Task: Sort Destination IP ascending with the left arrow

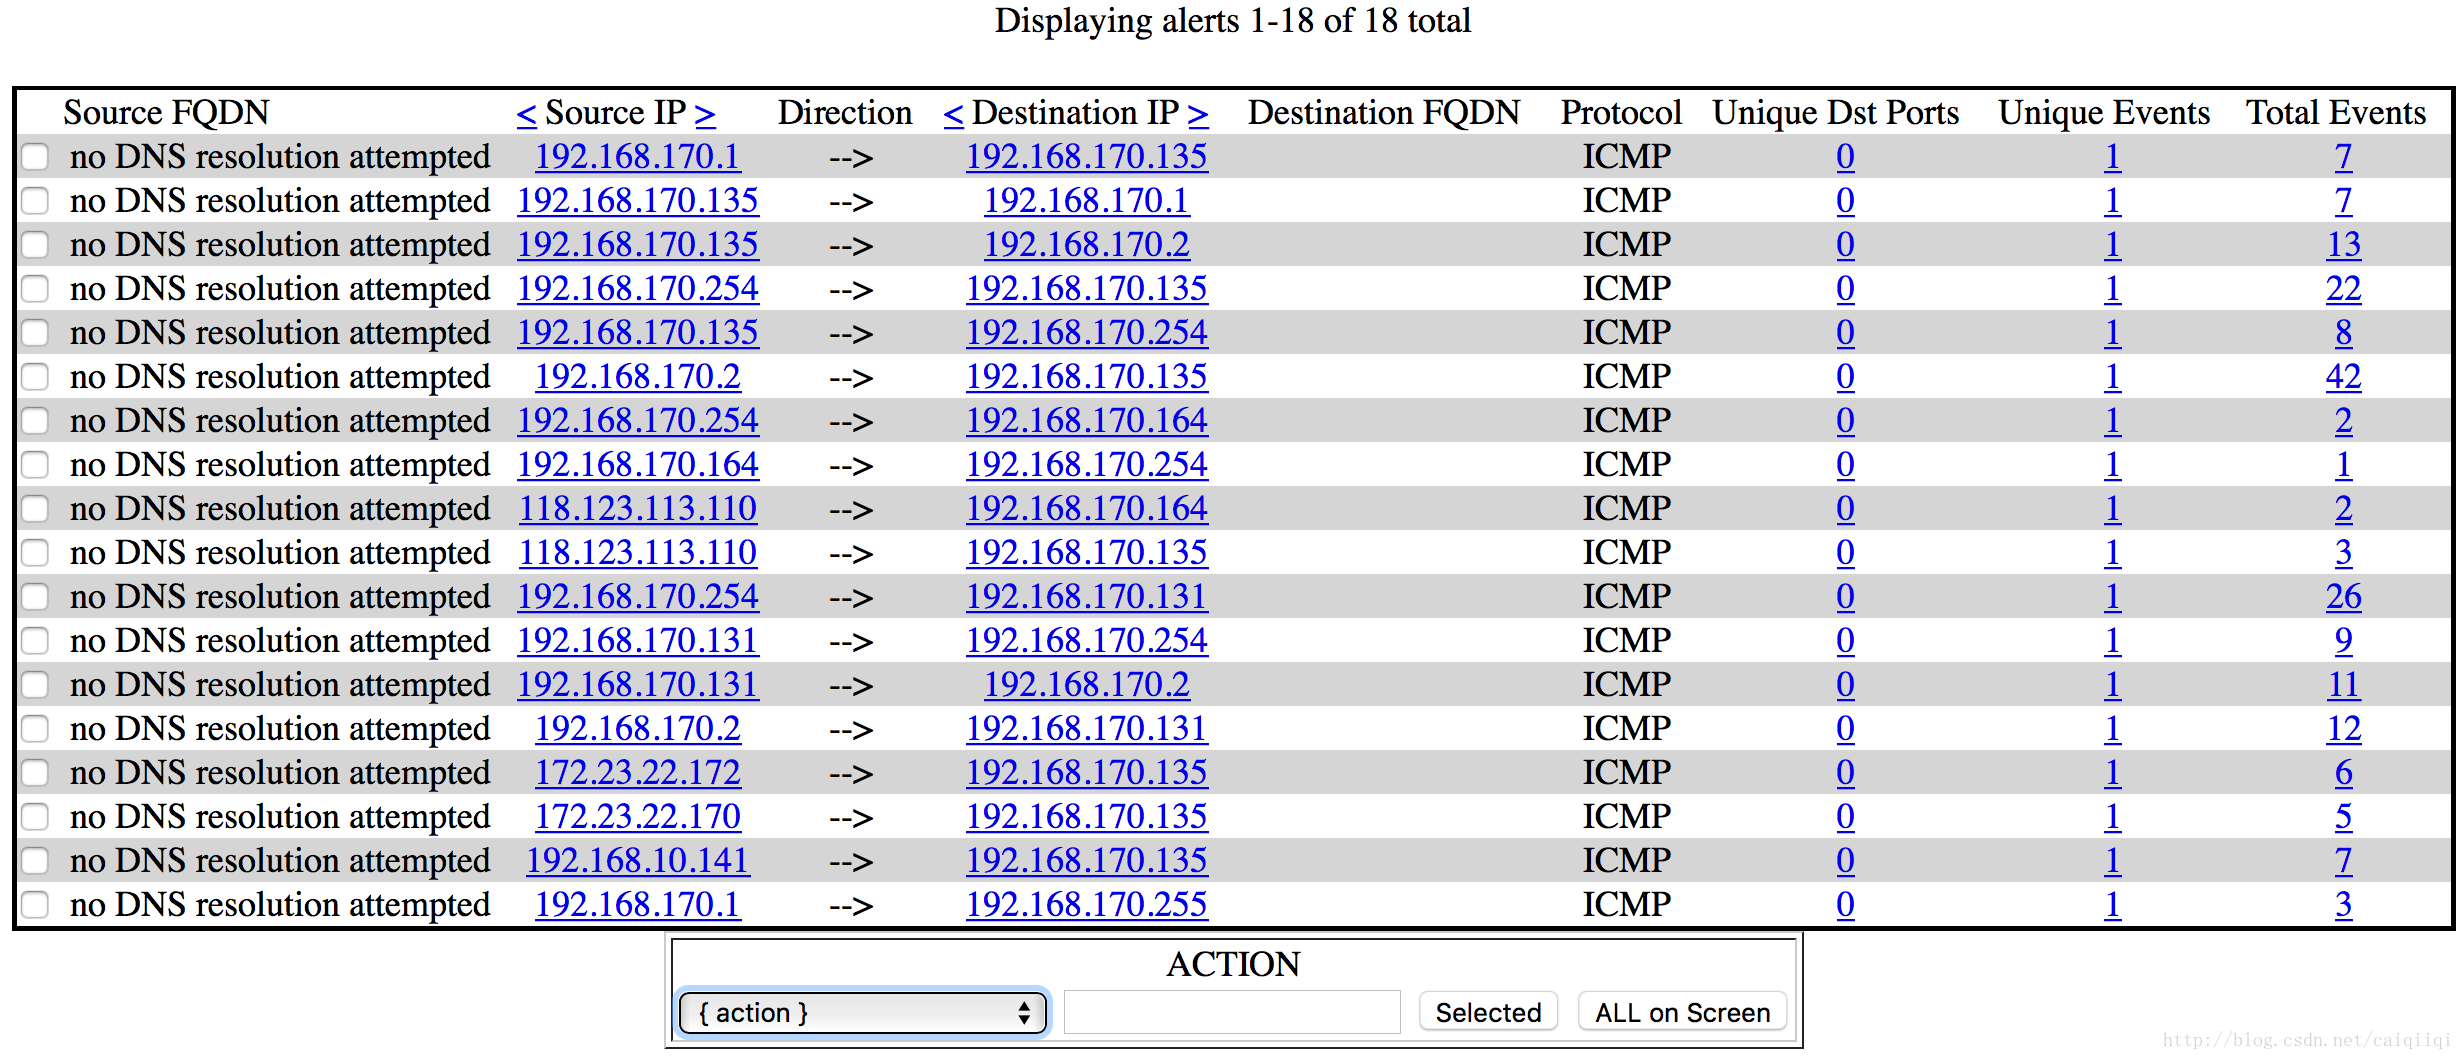Action: point(953,114)
